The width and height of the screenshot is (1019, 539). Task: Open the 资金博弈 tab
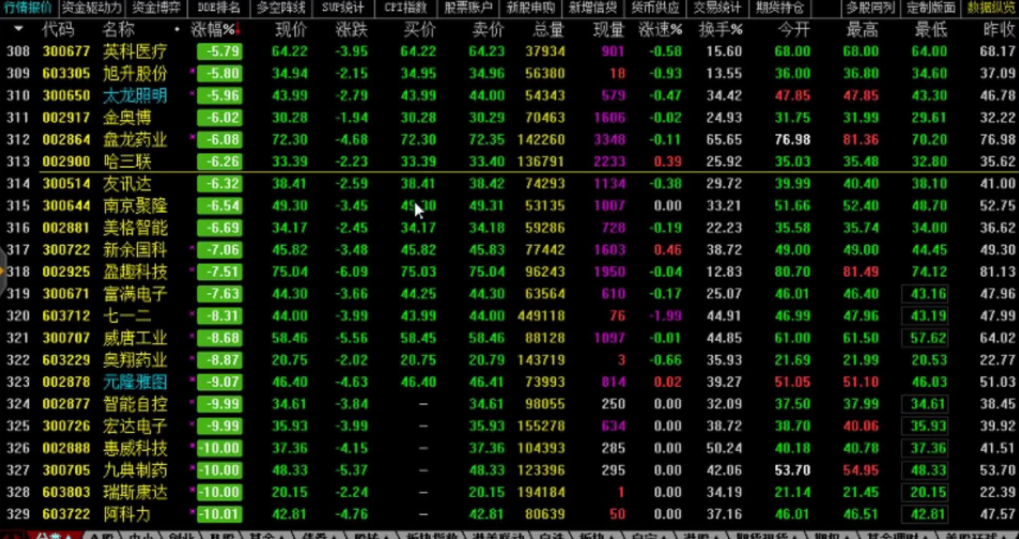pos(157,8)
